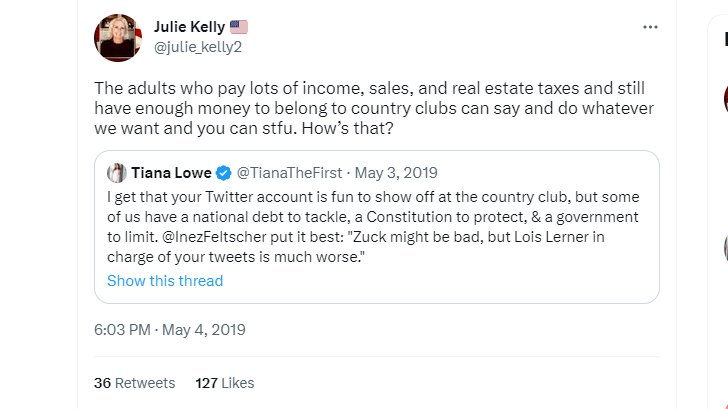Click the red avatar in right sidebar
The image size is (728, 409).
point(725,97)
